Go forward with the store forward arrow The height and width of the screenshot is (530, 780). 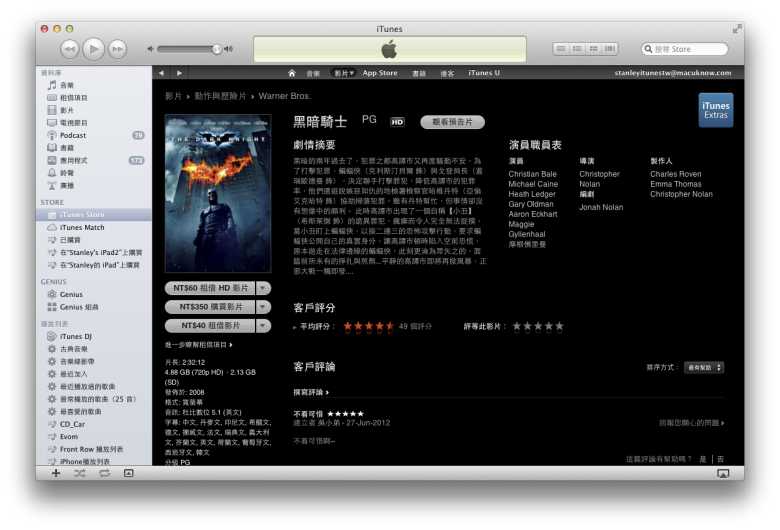(x=179, y=73)
